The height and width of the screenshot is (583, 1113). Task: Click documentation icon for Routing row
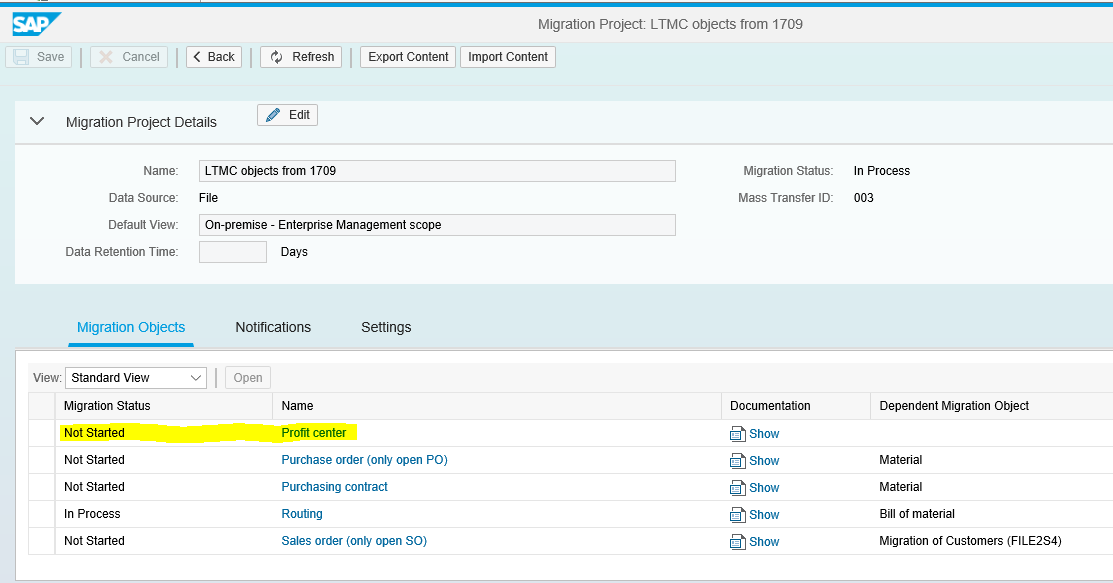(x=738, y=515)
